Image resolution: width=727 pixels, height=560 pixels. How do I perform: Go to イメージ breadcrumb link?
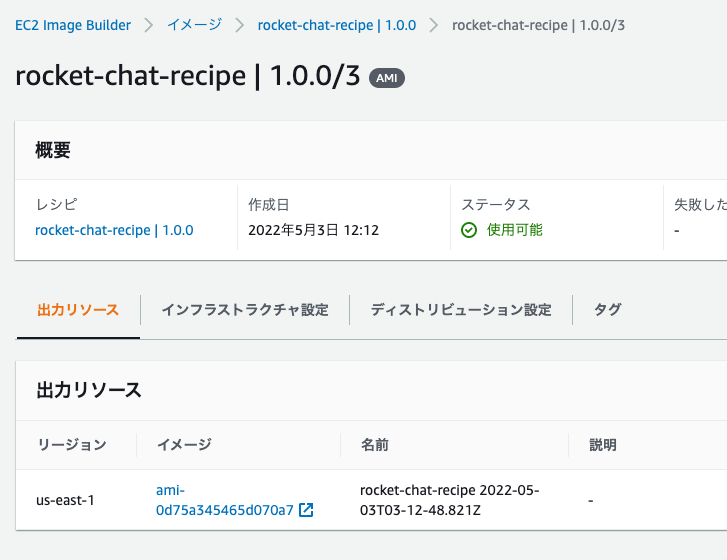point(194,25)
